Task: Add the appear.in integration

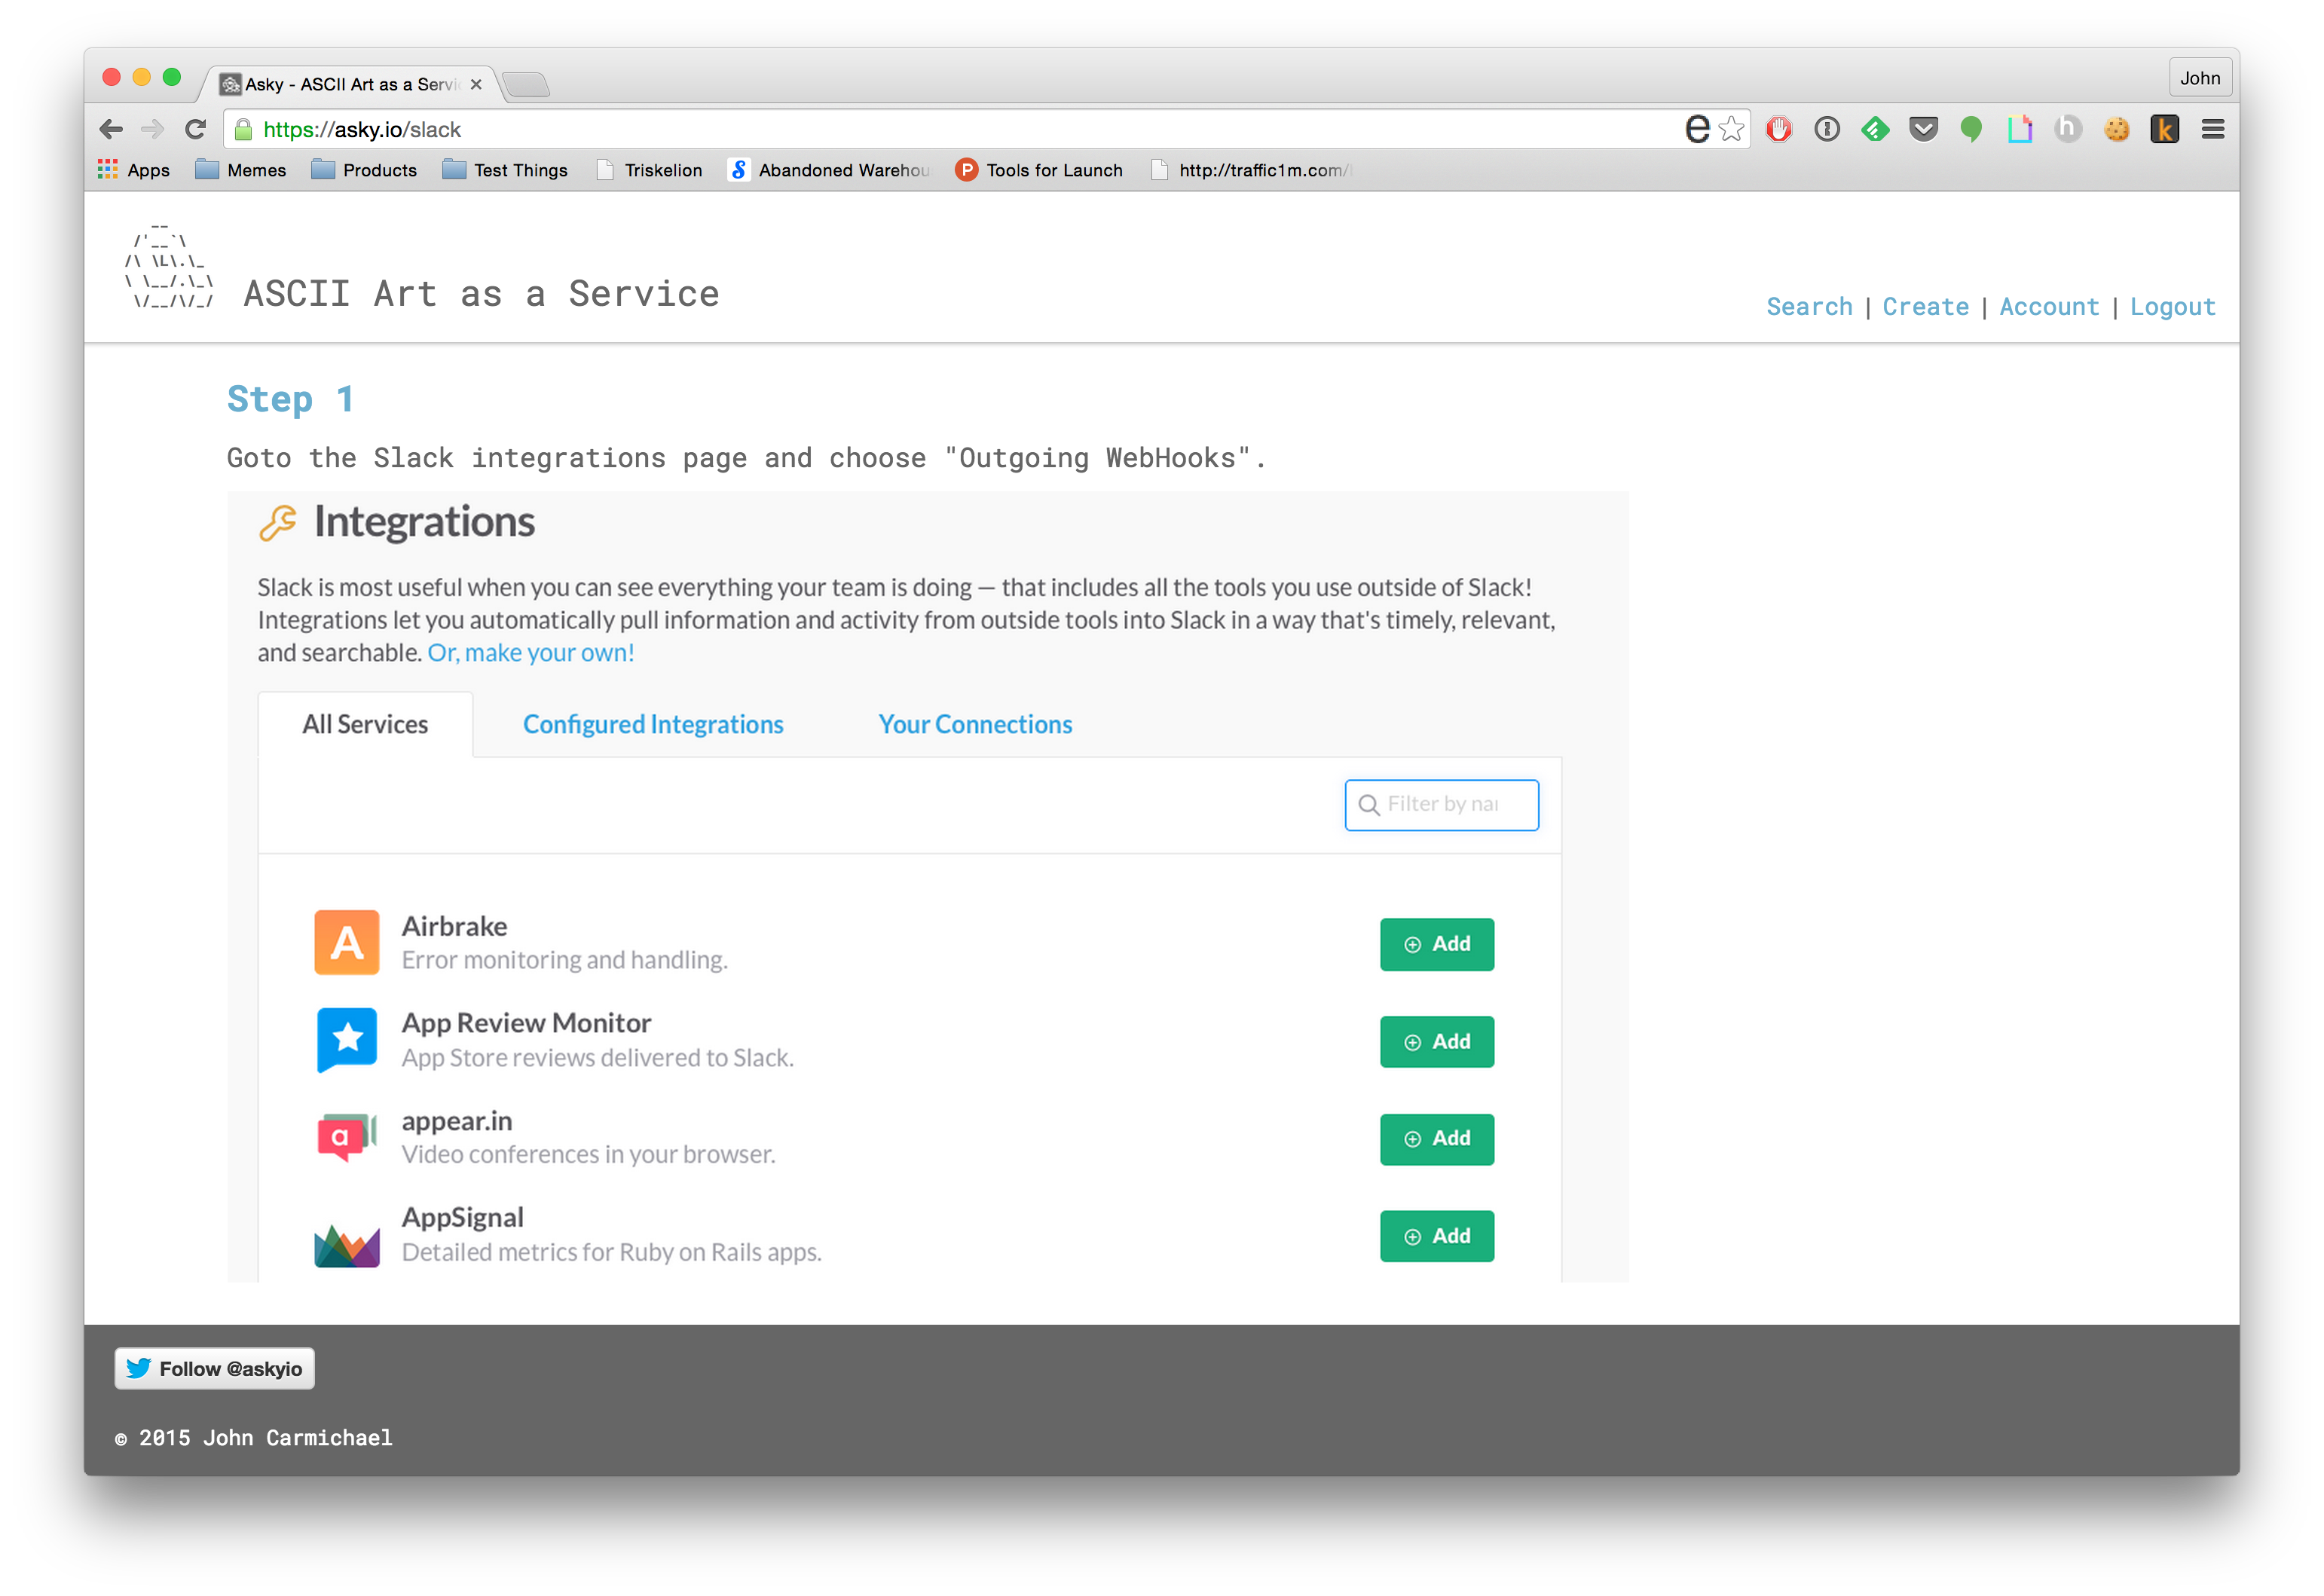Action: pos(1436,1139)
